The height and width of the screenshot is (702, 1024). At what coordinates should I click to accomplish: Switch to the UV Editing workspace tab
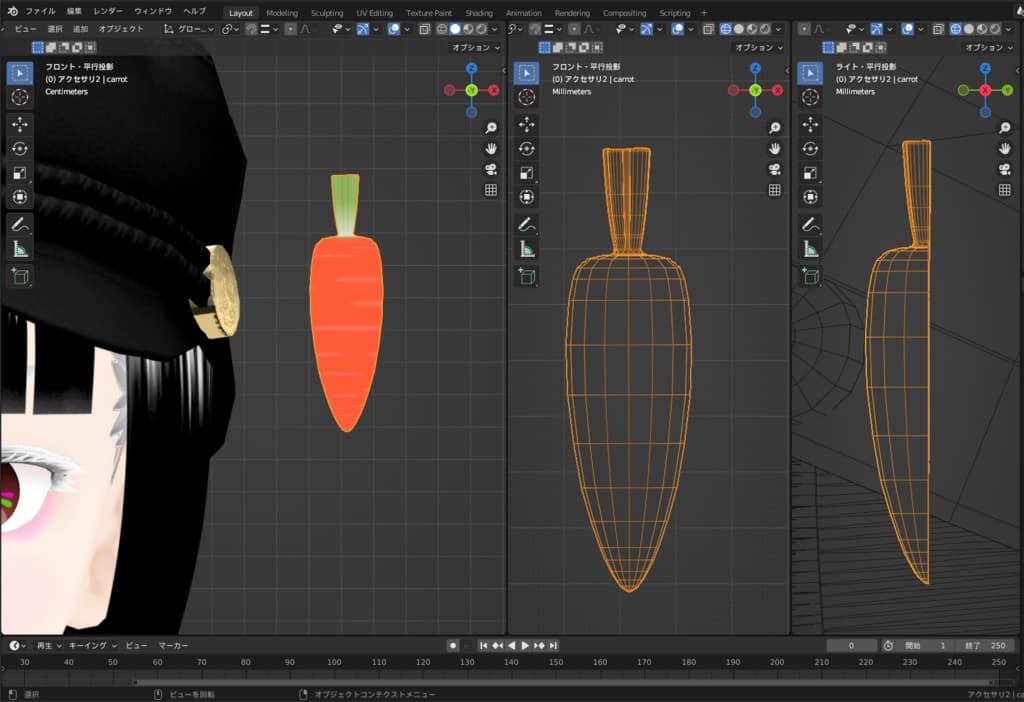click(374, 13)
